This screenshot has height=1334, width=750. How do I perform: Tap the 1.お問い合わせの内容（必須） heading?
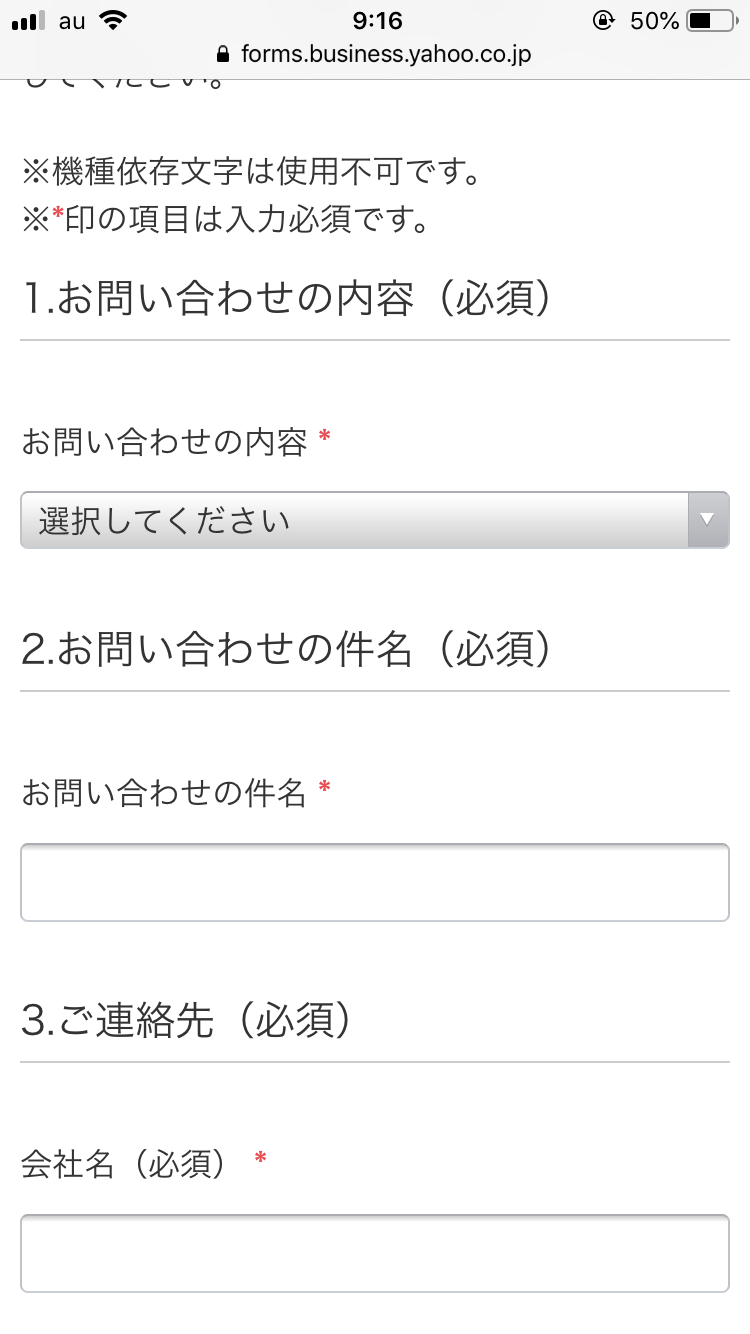(x=287, y=298)
